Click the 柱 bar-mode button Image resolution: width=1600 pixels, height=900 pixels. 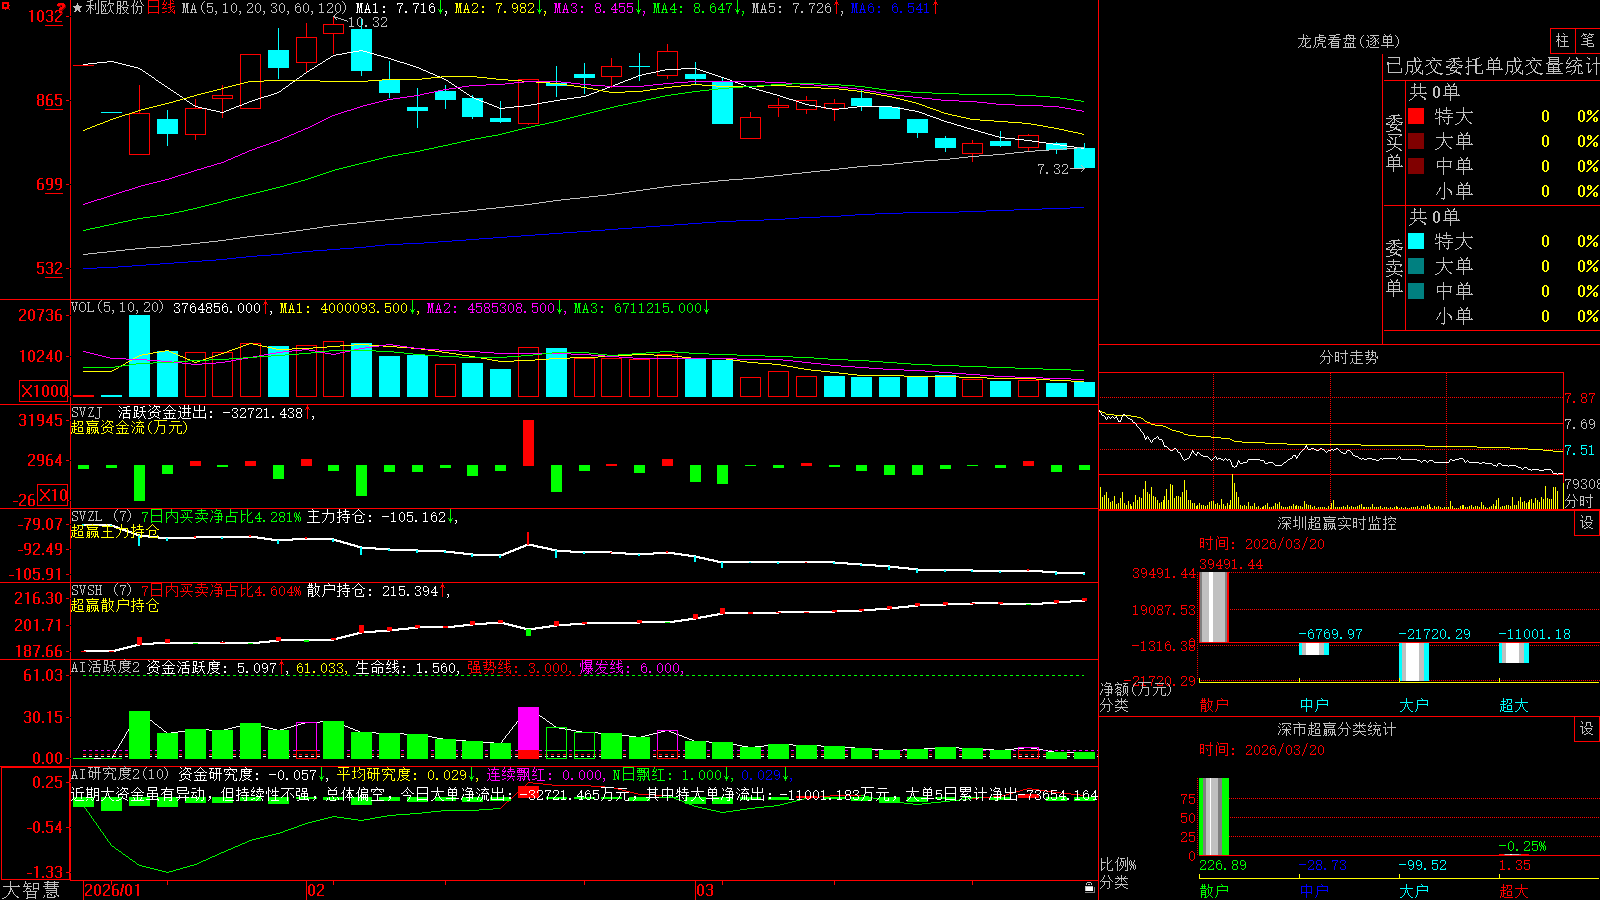coord(1562,40)
